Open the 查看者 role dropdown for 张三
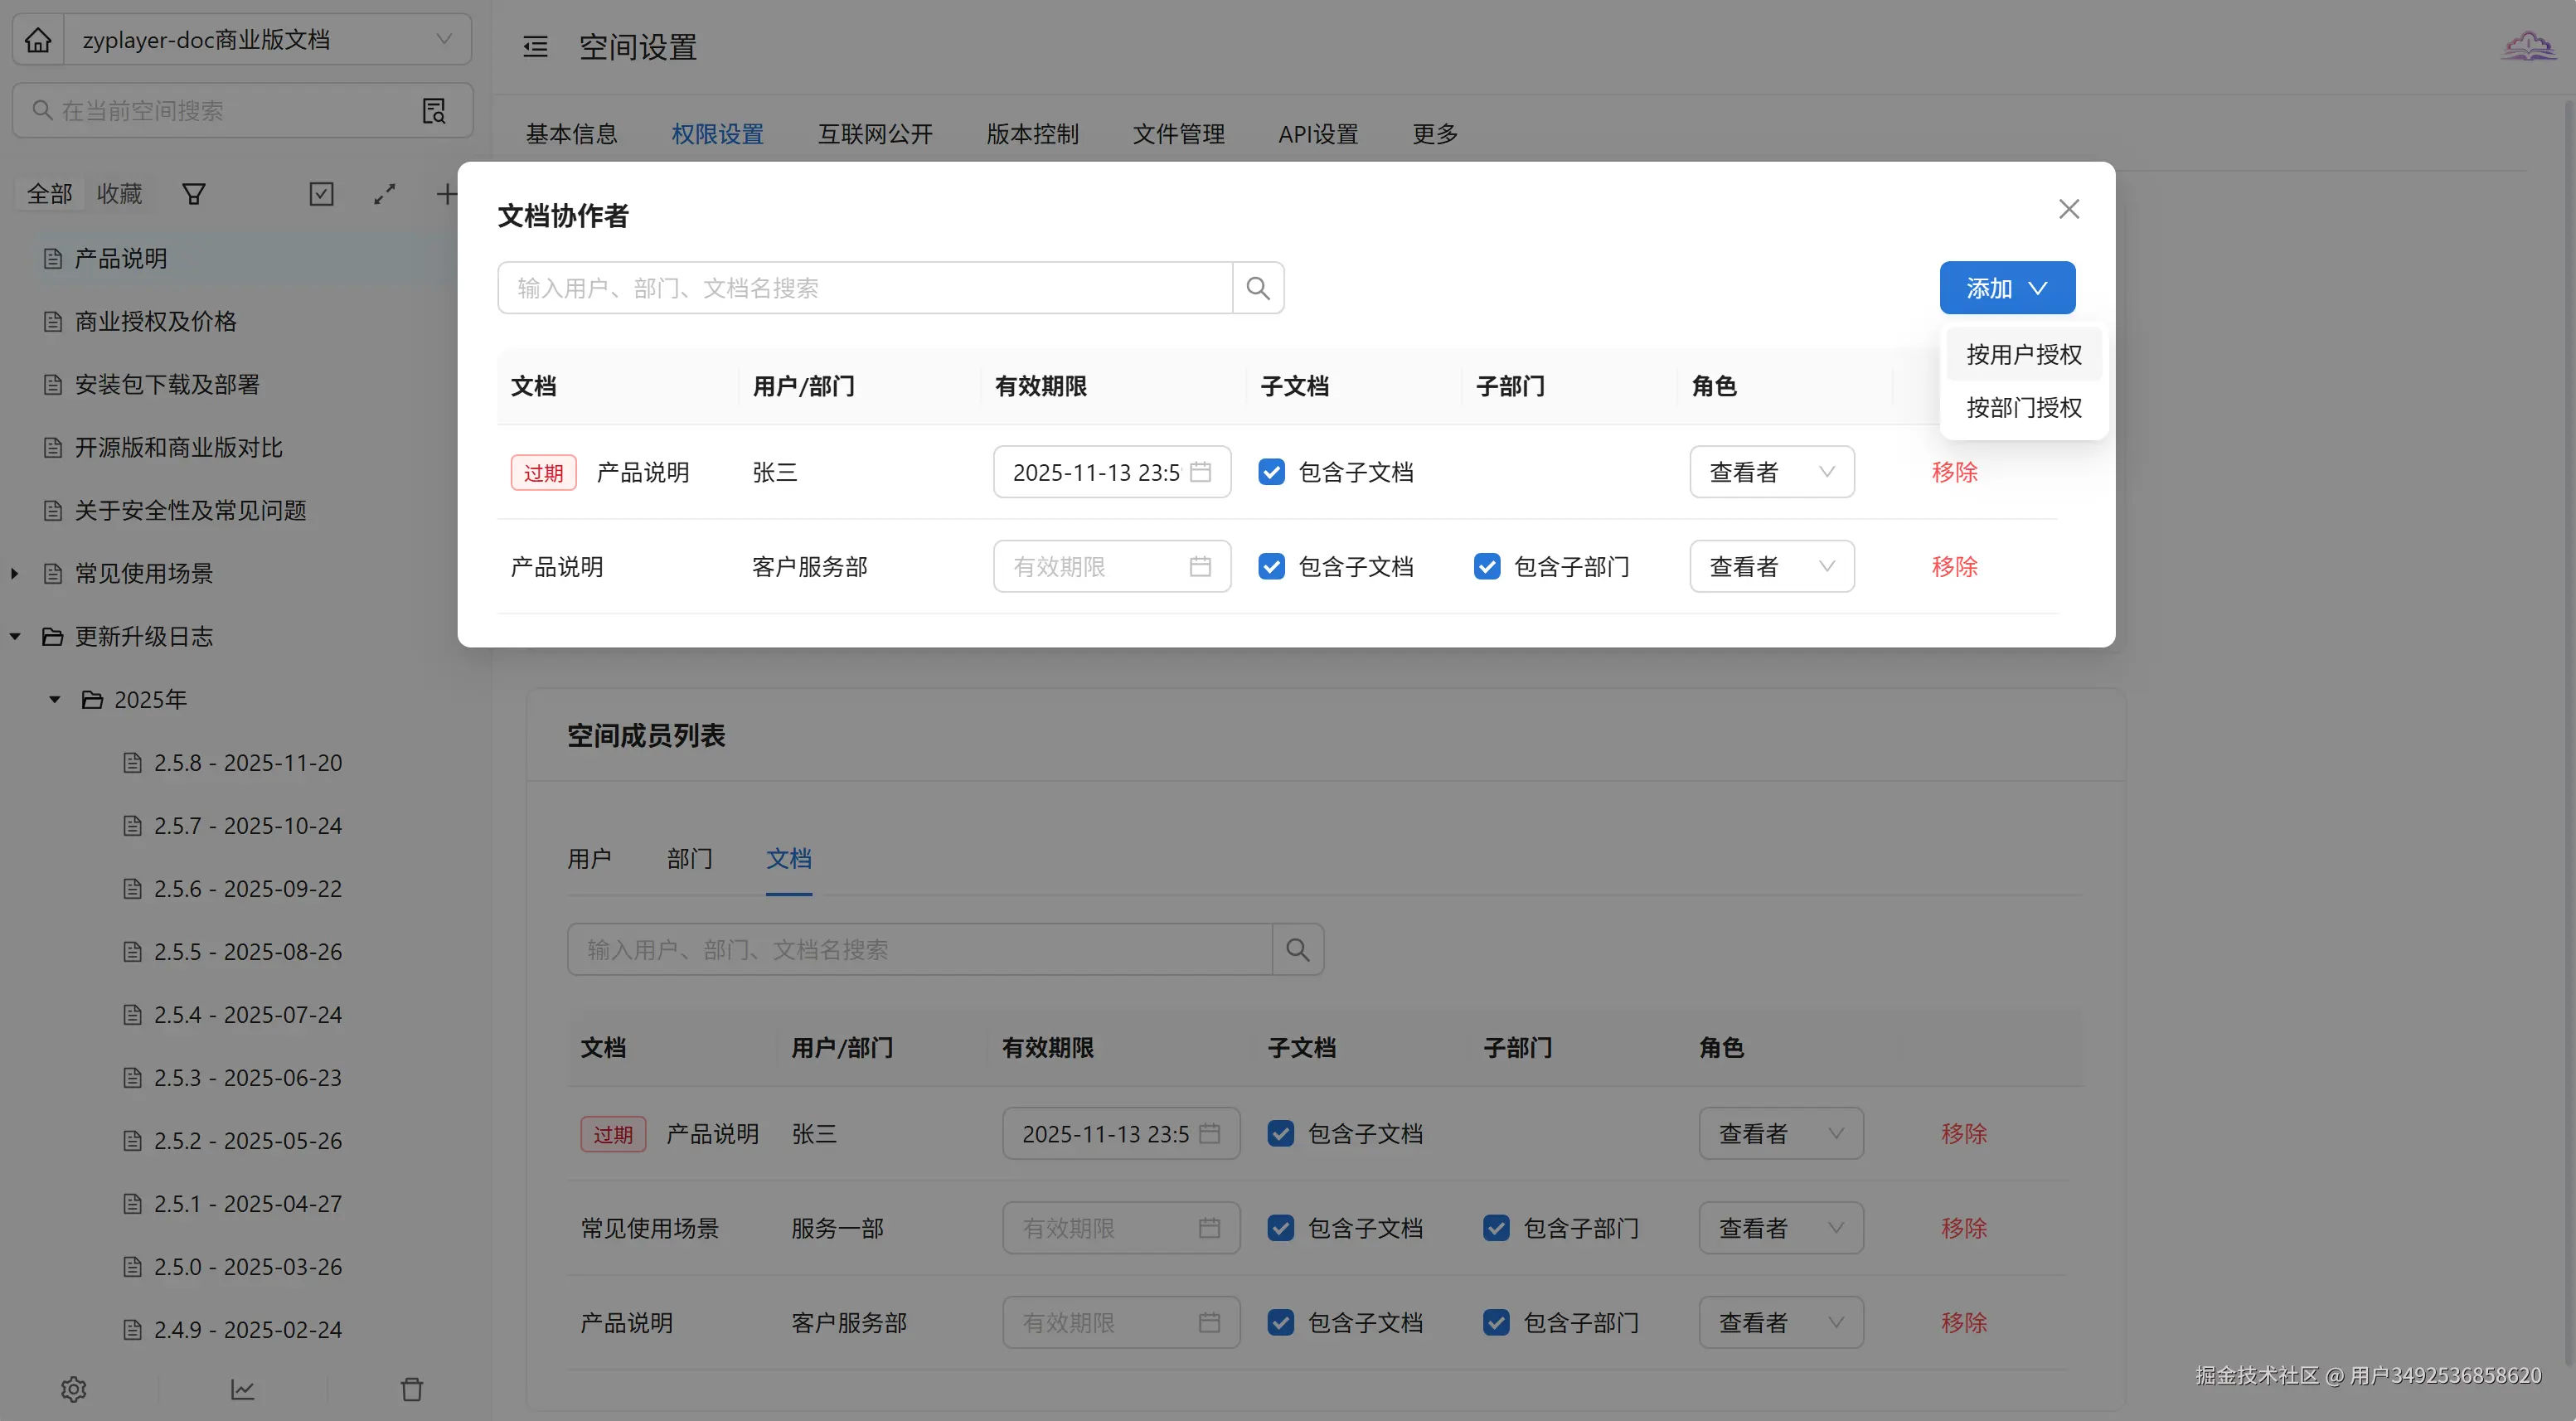The image size is (2576, 1421). 1771,472
